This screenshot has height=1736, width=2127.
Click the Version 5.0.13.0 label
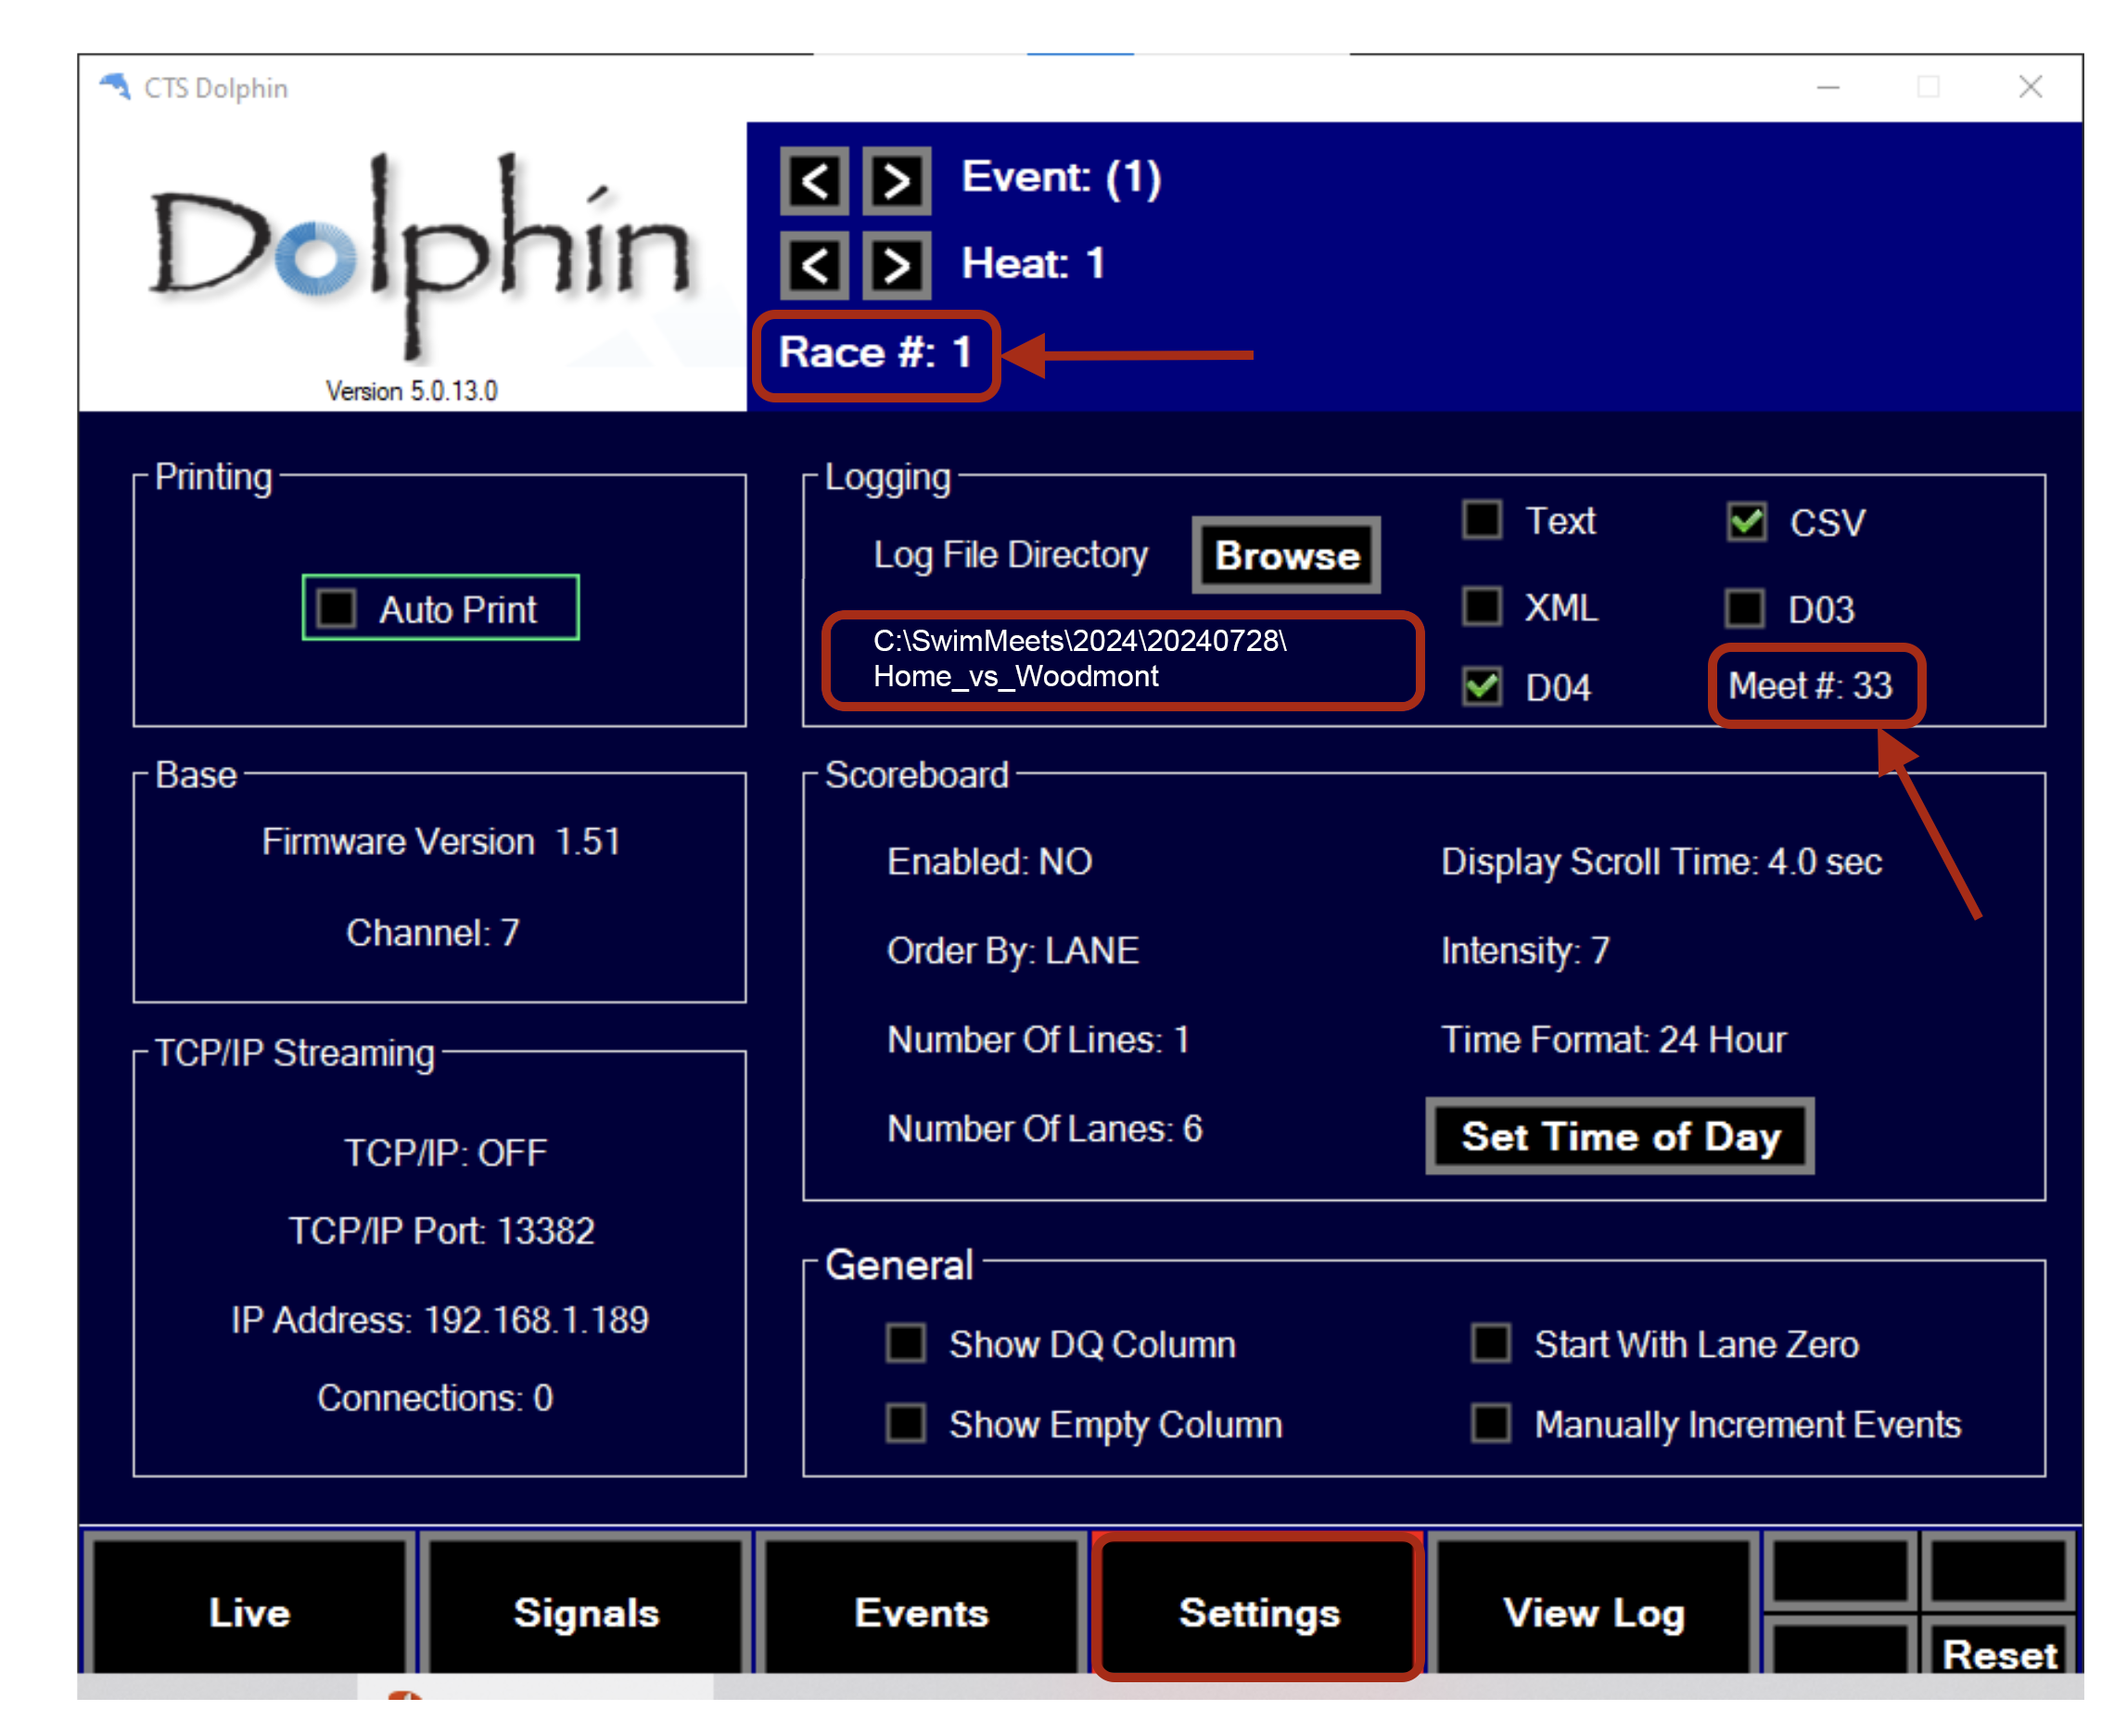[412, 391]
